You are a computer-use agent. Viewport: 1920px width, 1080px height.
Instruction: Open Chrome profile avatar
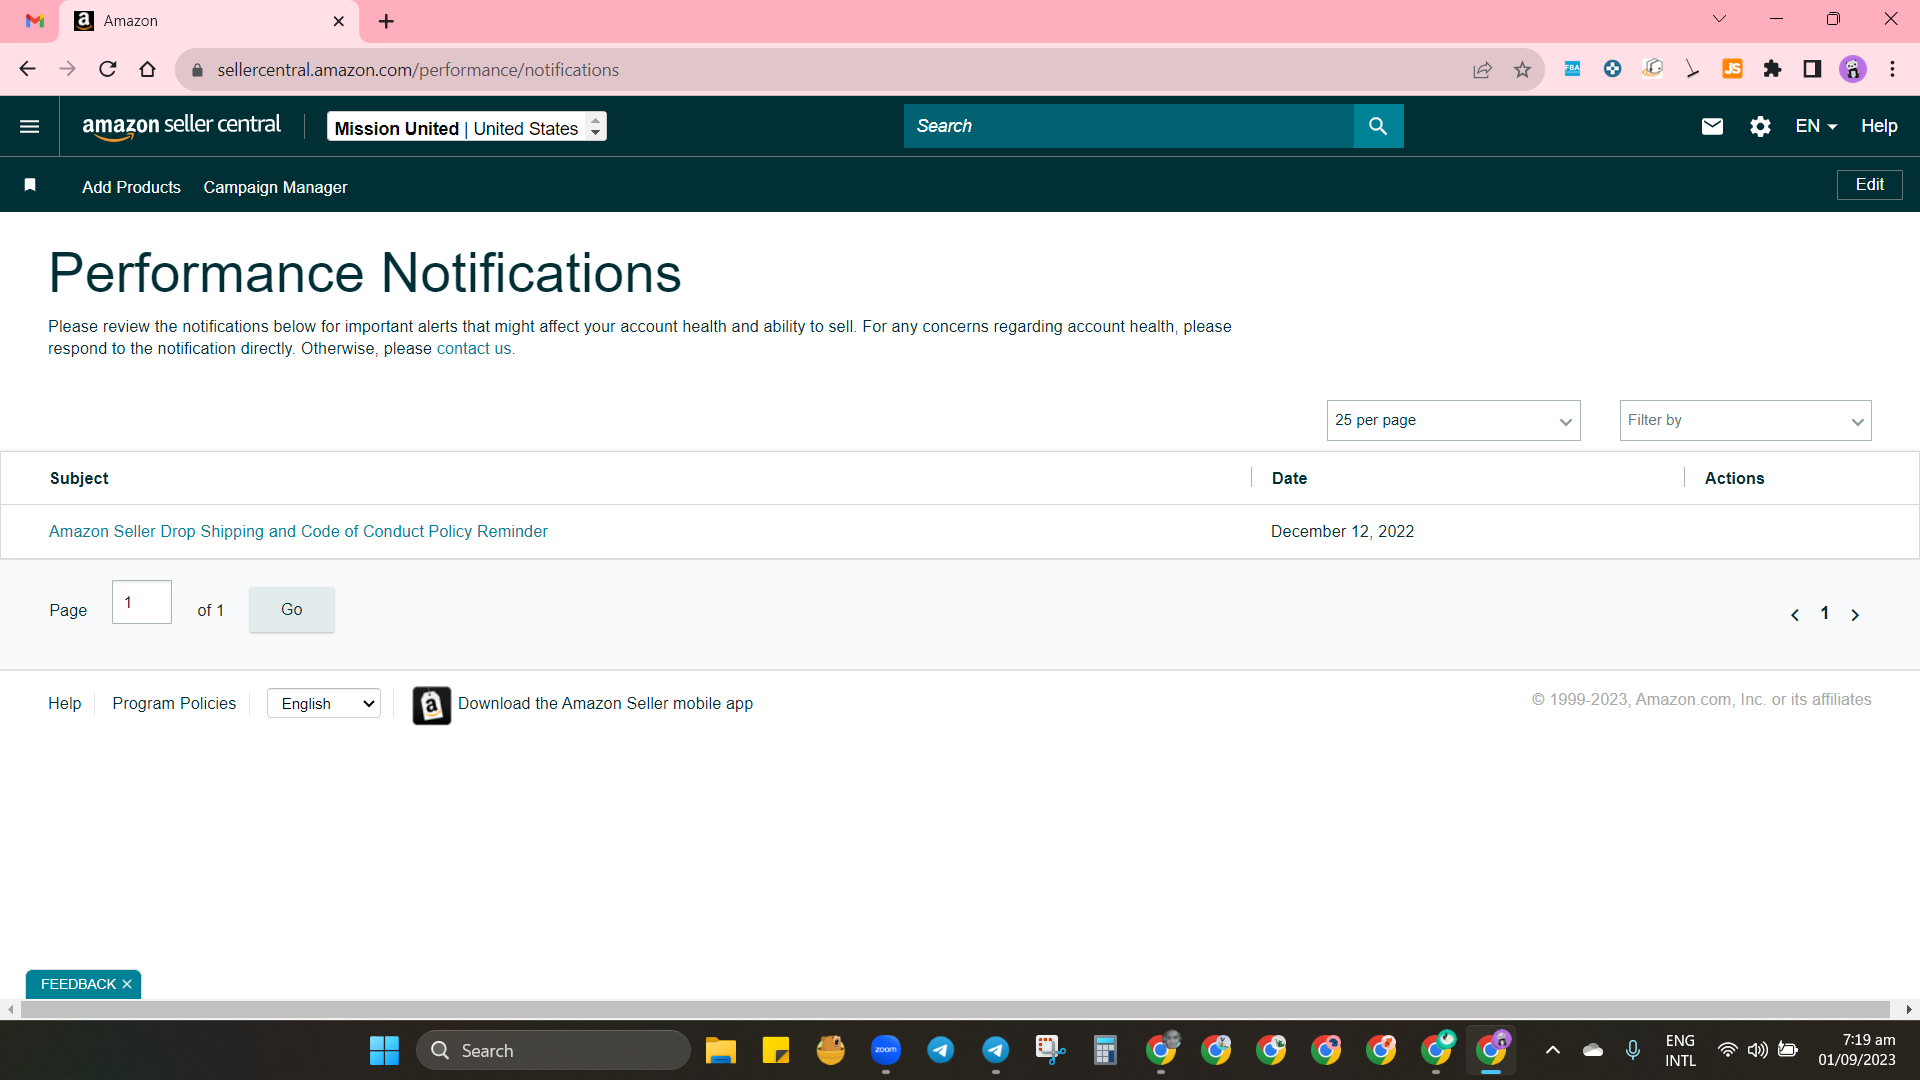pyautogui.click(x=1853, y=68)
